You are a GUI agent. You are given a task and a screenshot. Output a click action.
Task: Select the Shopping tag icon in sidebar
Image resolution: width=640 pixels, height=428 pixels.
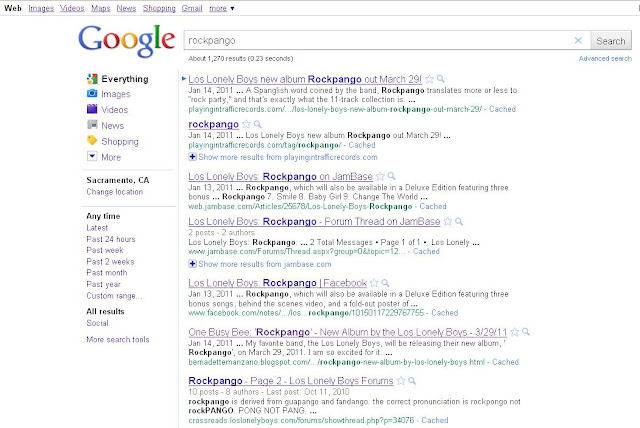click(x=92, y=140)
